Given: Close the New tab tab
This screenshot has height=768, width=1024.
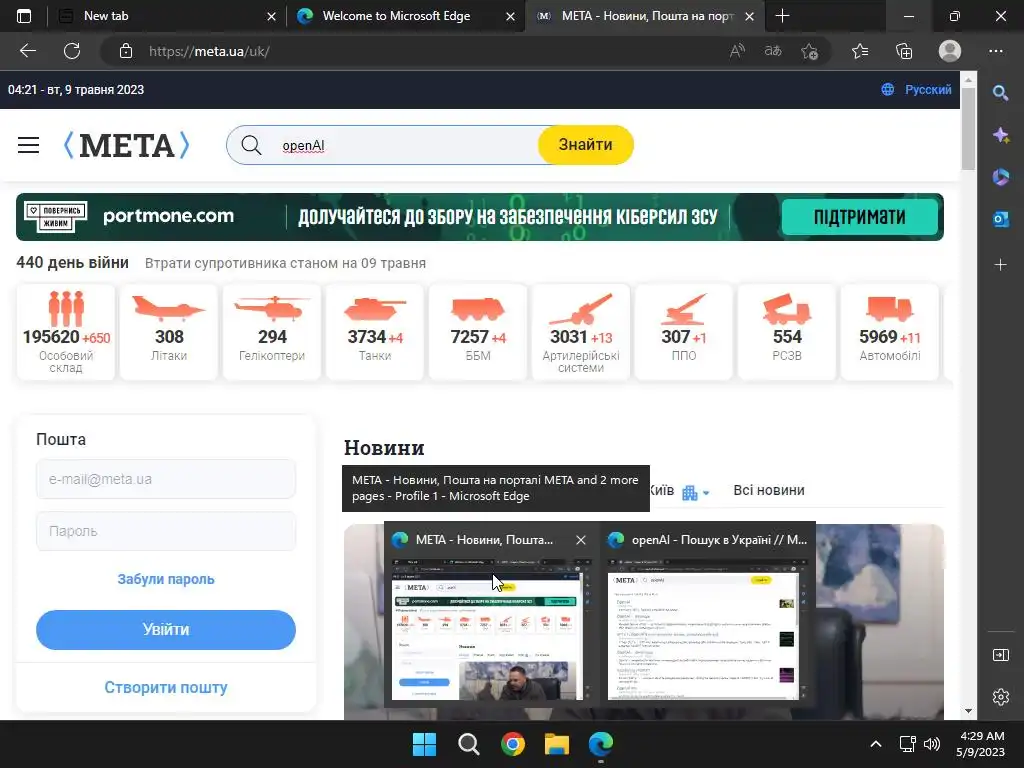Looking at the screenshot, I should (x=272, y=16).
